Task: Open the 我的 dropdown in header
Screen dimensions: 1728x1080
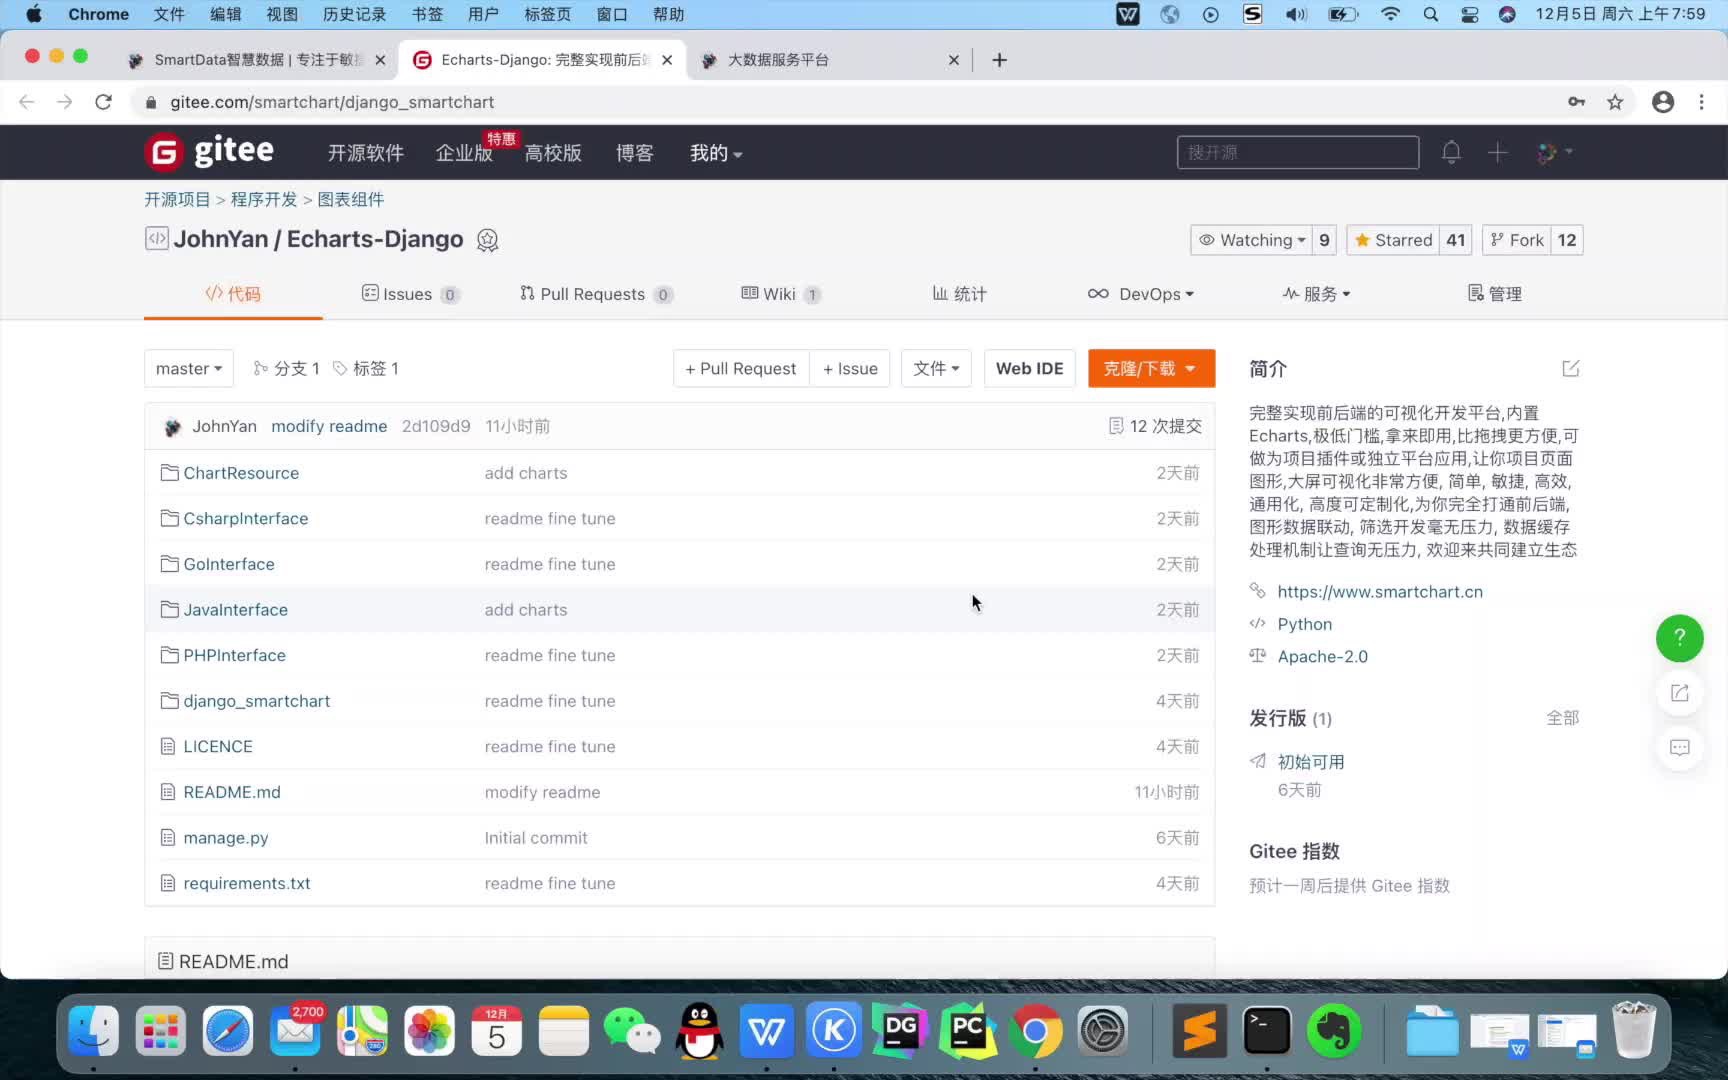Action: (716, 153)
